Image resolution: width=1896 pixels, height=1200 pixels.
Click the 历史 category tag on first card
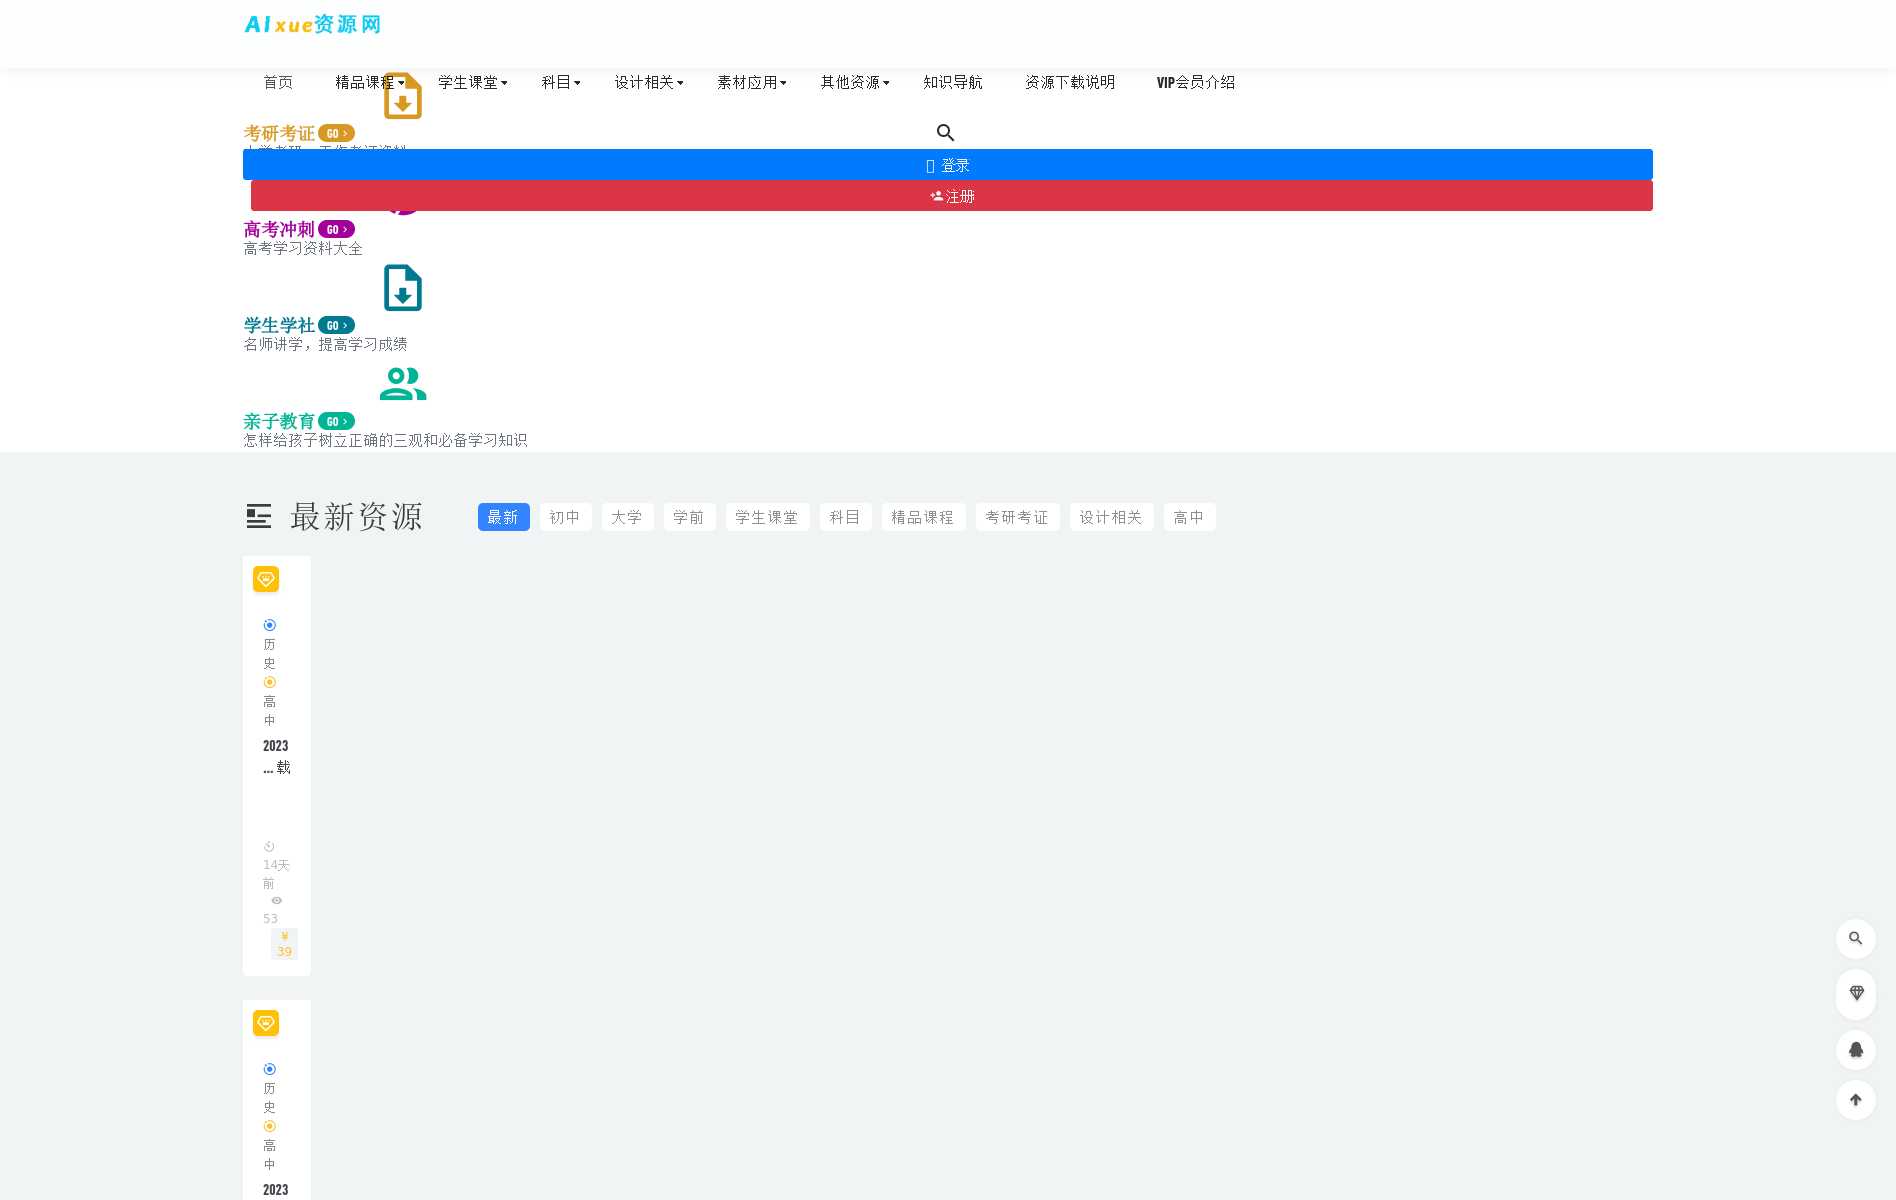coord(269,653)
